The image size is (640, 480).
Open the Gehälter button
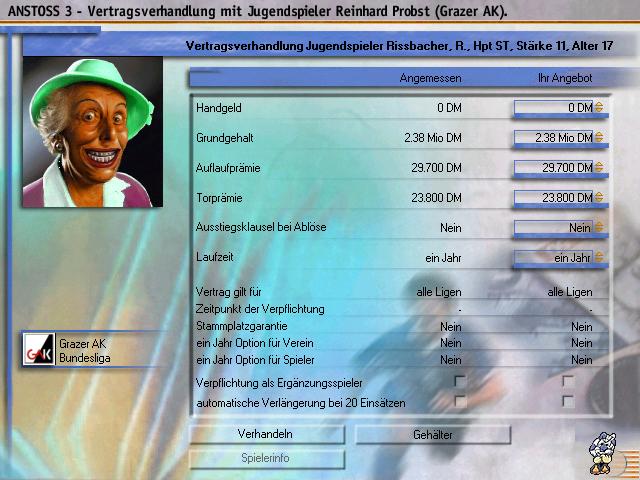coord(433,435)
